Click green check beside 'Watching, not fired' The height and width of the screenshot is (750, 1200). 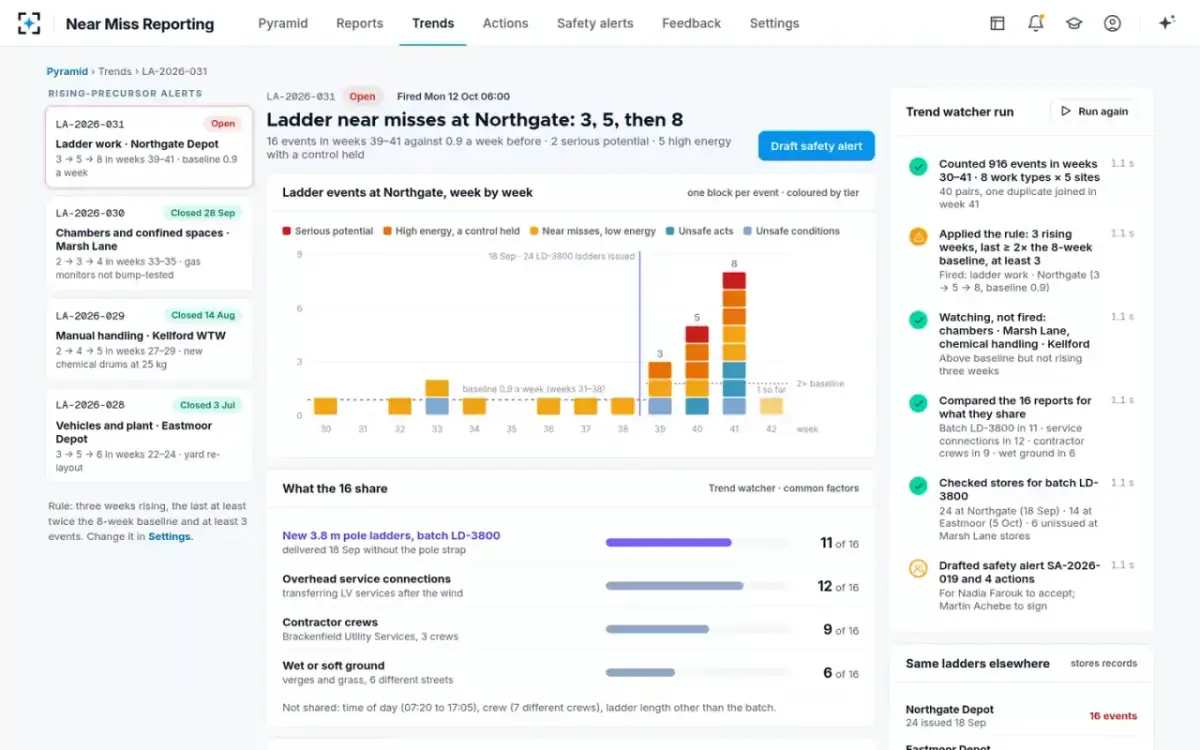click(x=918, y=320)
